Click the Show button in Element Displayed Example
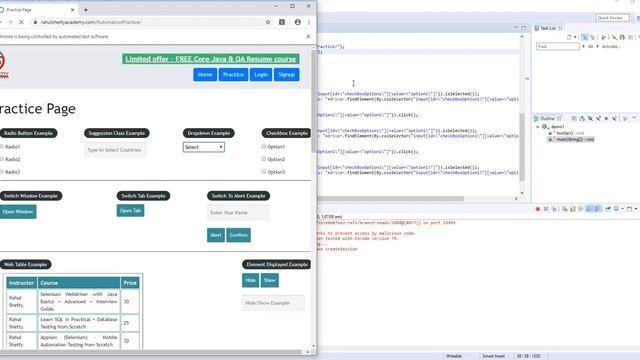This screenshot has width=640, height=360. click(x=269, y=280)
